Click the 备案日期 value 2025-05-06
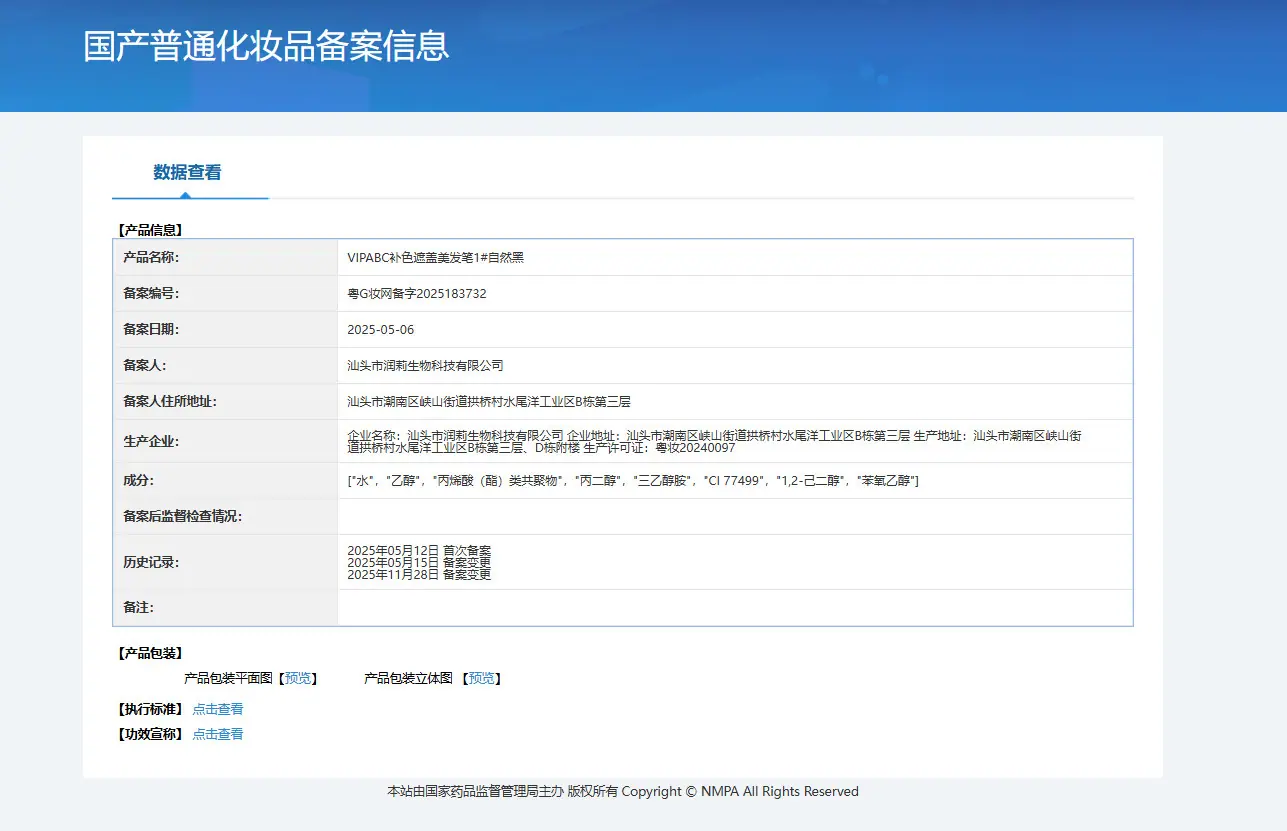This screenshot has width=1287, height=831. click(x=380, y=329)
